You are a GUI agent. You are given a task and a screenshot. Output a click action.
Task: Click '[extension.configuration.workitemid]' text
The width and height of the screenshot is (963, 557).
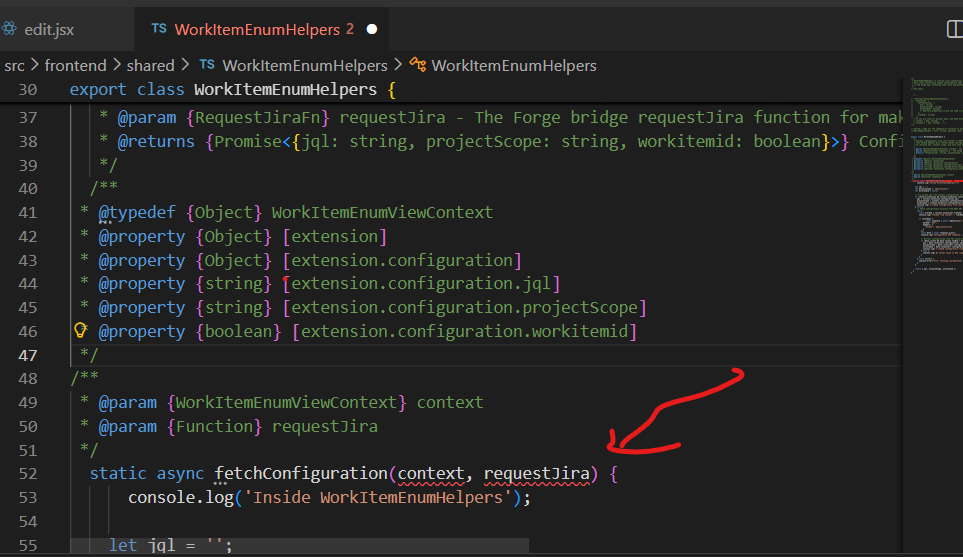[x=464, y=332]
